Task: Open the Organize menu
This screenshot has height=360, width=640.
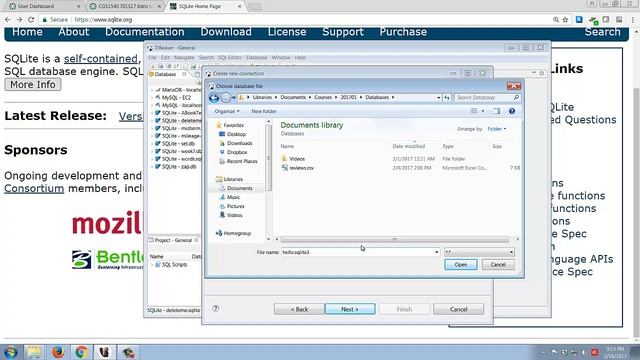Action: click(227, 111)
